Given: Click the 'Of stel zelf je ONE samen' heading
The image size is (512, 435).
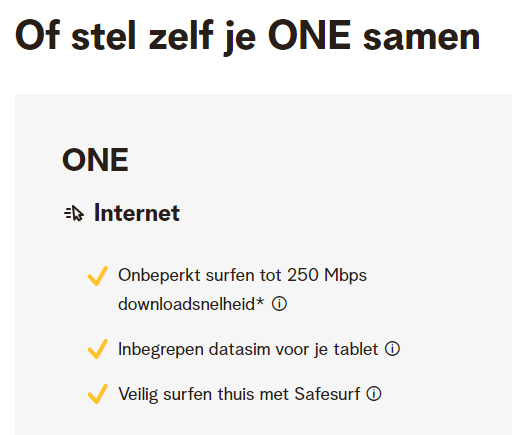Looking at the screenshot, I should 247,36.
